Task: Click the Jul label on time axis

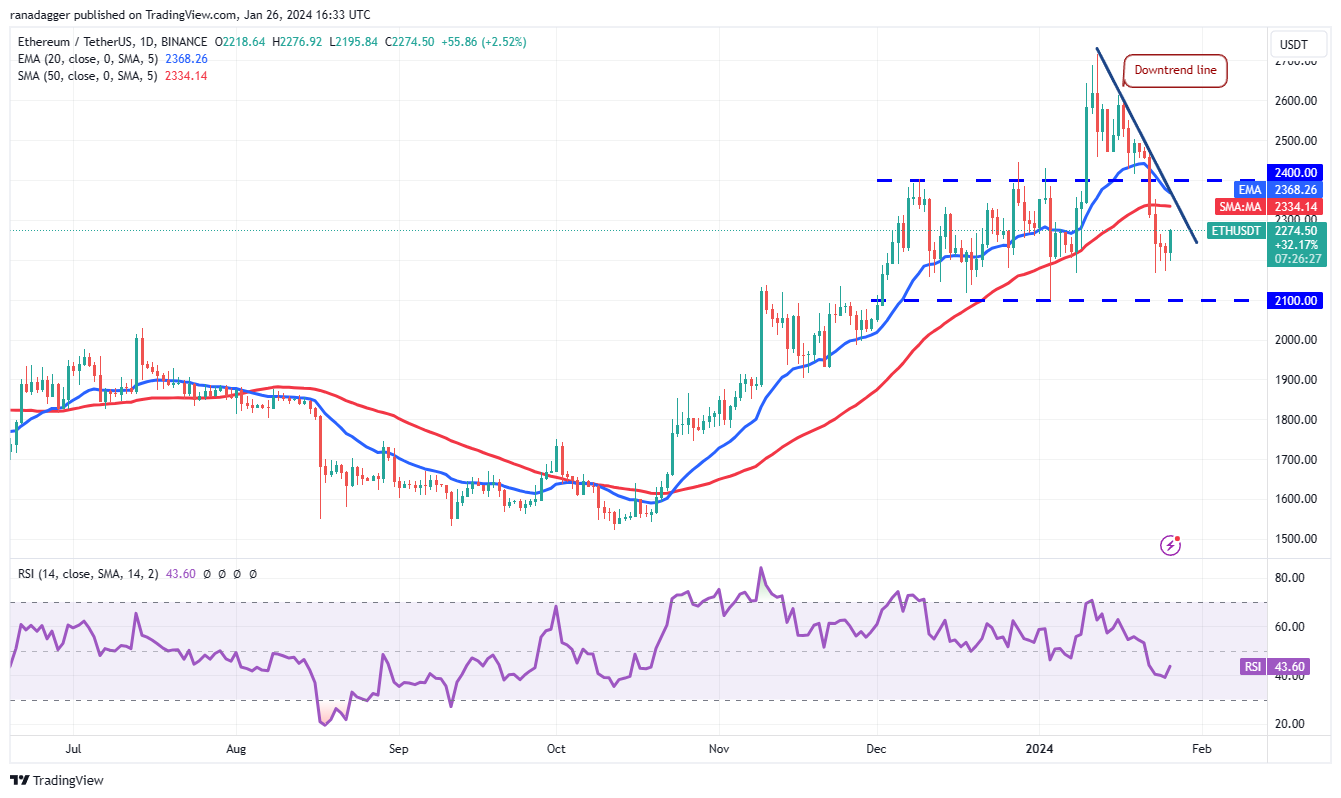Action: [x=73, y=747]
